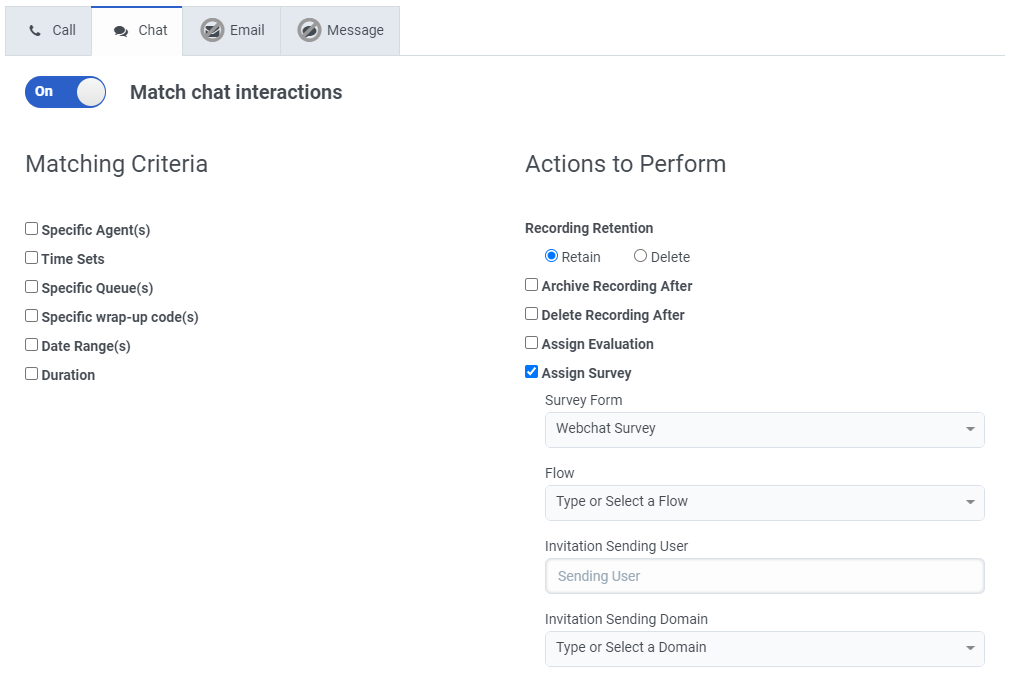
Task: Click the Message tab icon
Action: [x=309, y=30]
